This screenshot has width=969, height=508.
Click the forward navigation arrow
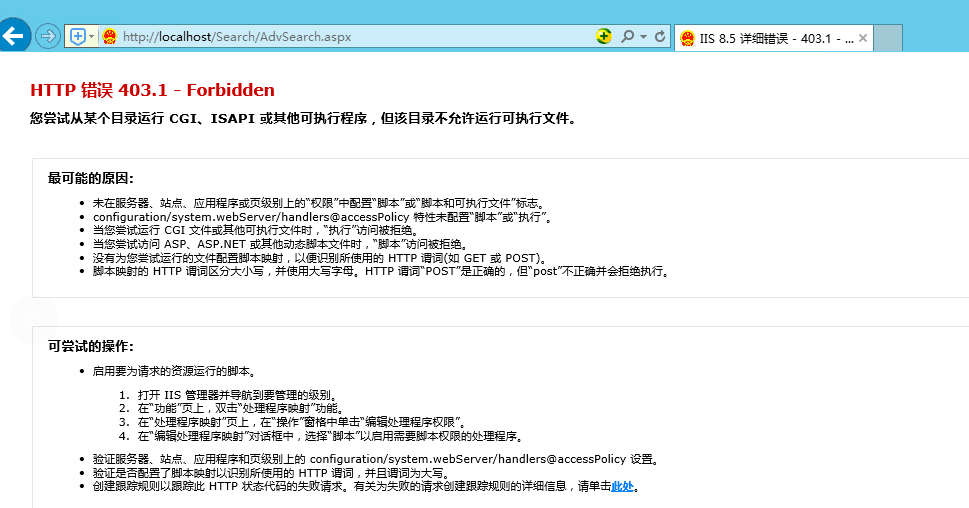(x=47, y=37)
